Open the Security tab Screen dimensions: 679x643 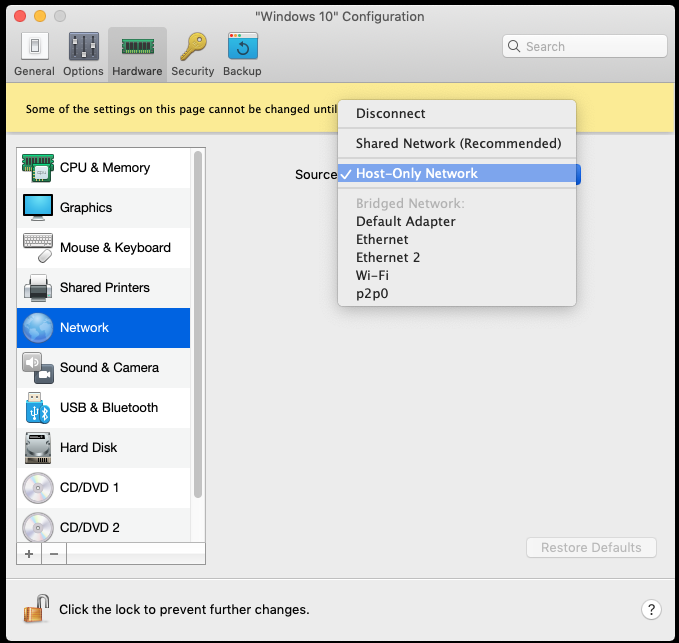click(193, 55)
